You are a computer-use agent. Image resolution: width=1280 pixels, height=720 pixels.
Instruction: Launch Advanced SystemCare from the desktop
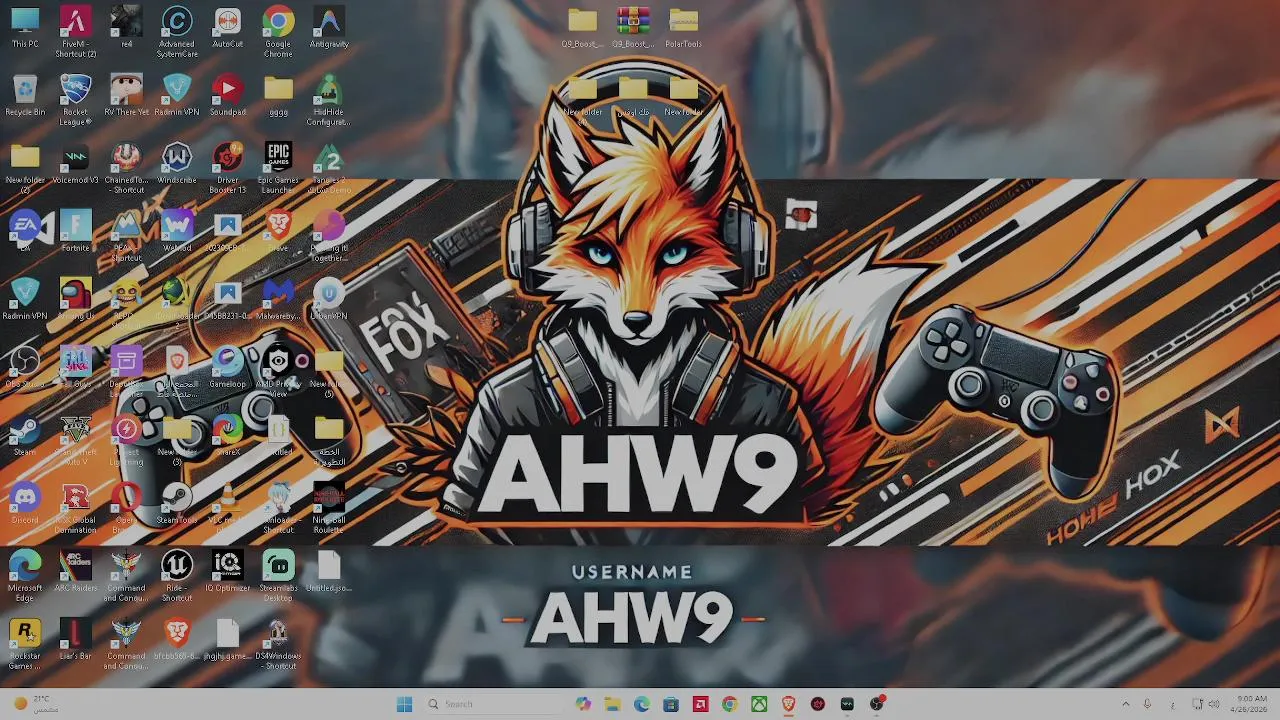177,32
